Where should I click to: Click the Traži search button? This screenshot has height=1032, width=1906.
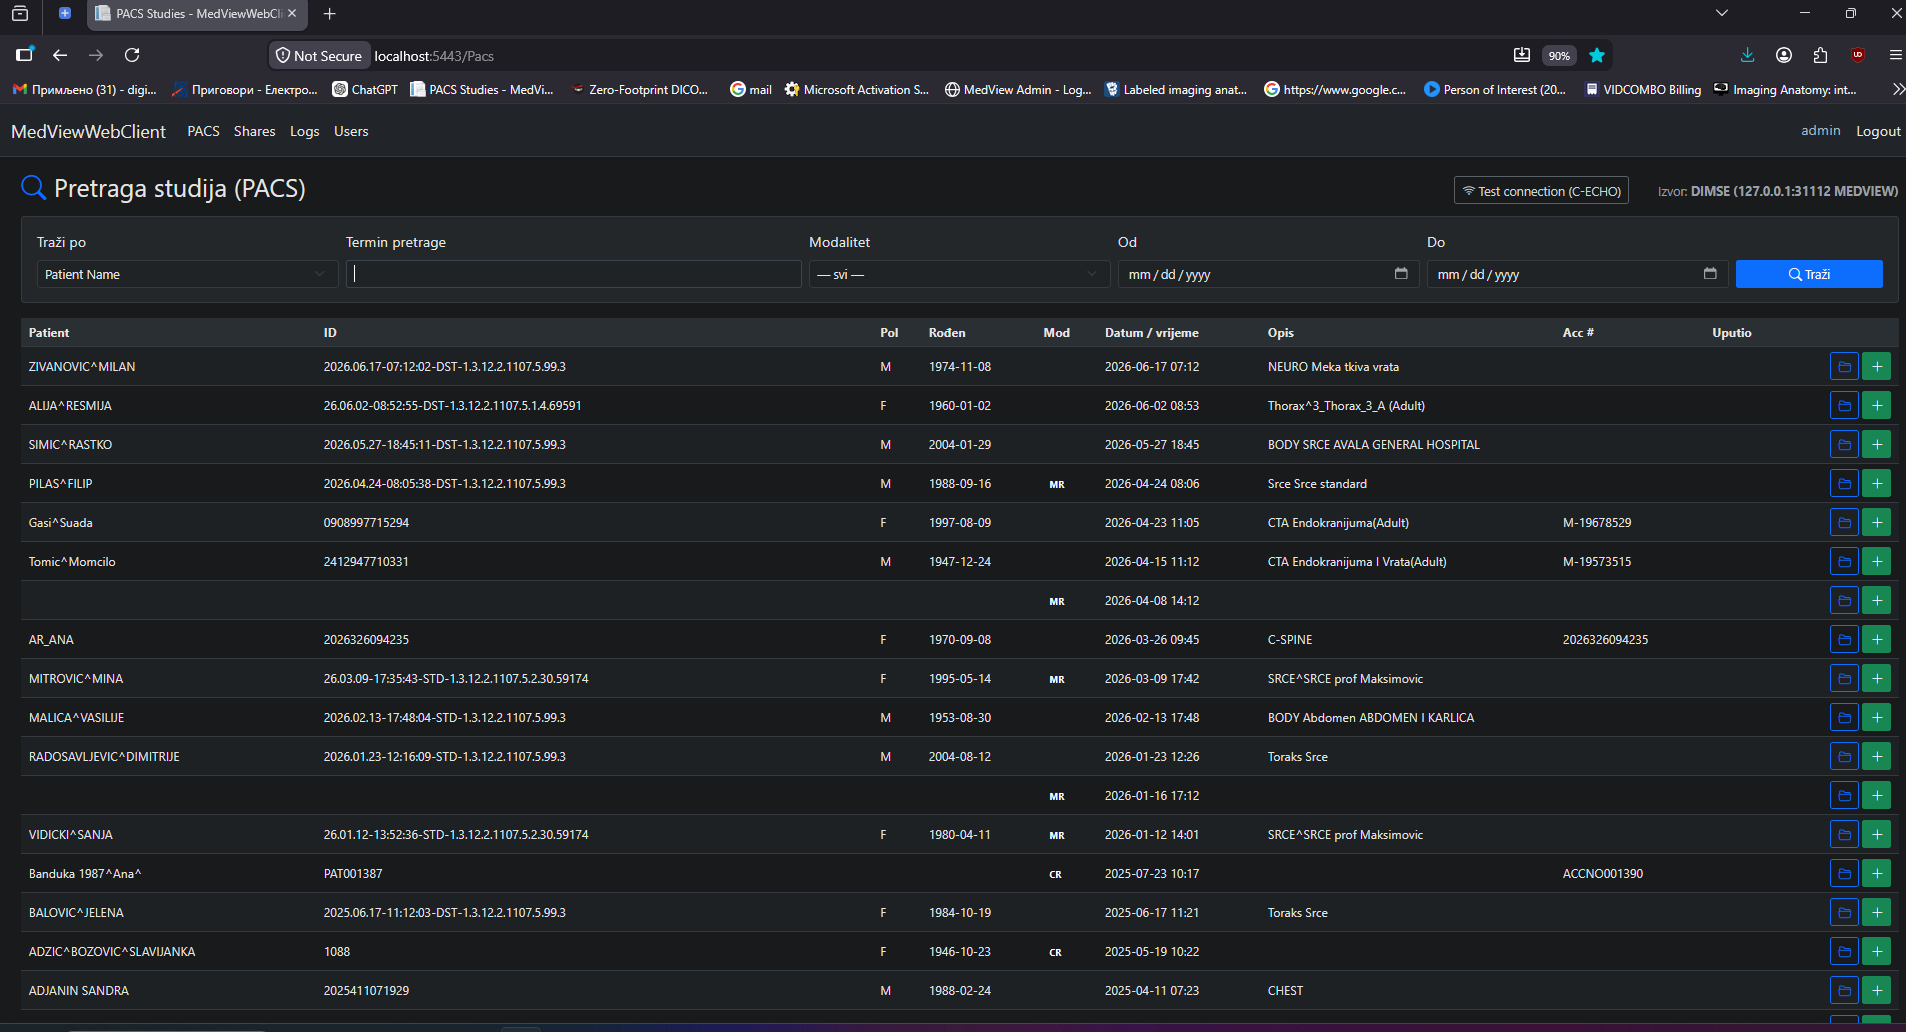[x=1809, y=274]
